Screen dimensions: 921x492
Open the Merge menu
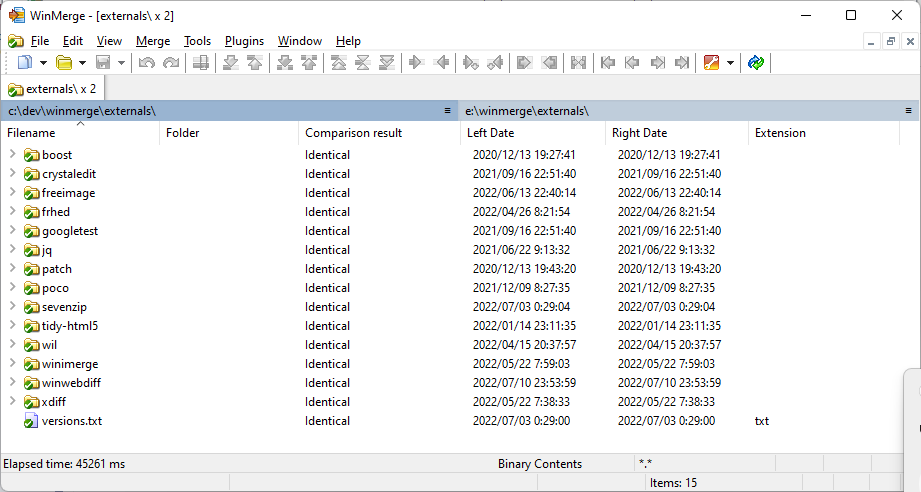click(x=153, y=41)
